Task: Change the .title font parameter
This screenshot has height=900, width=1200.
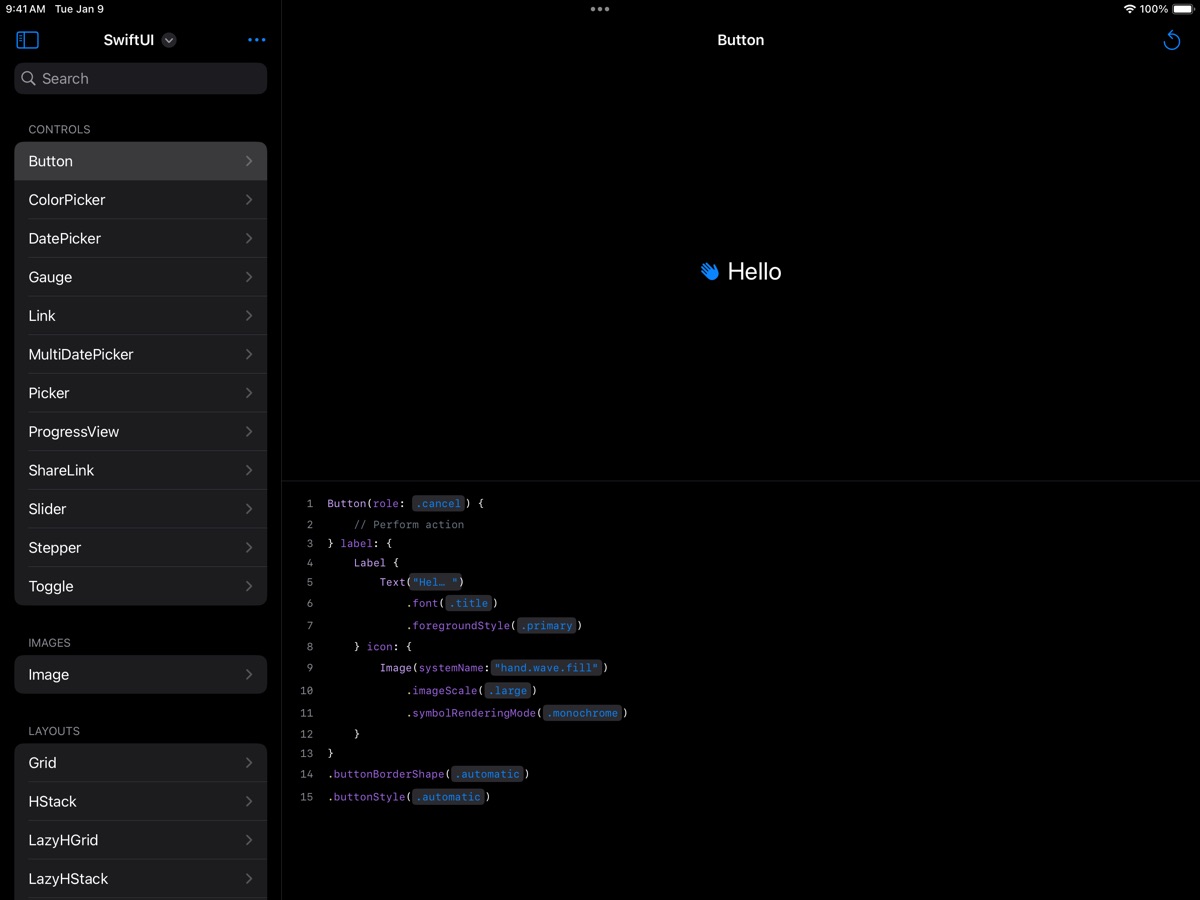Action: pos(469,603)
